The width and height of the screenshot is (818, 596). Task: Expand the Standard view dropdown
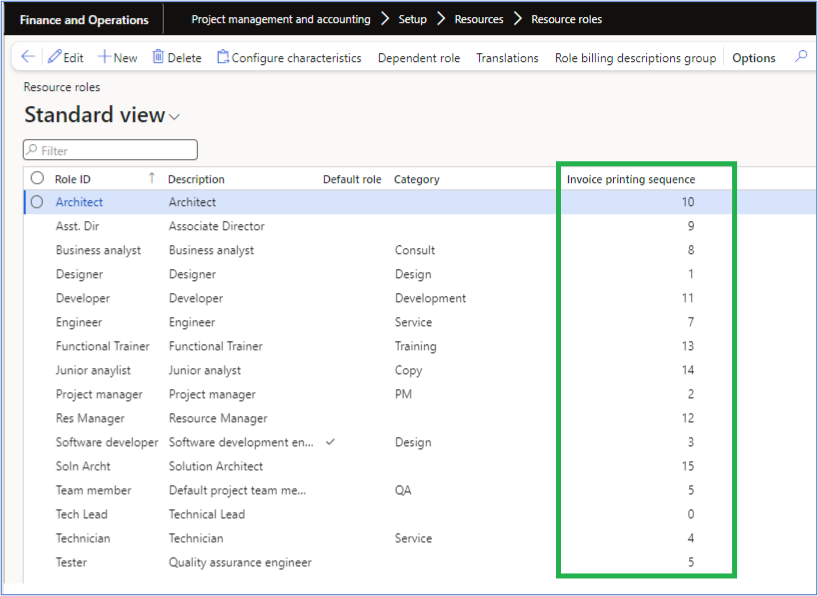[175, 117]
